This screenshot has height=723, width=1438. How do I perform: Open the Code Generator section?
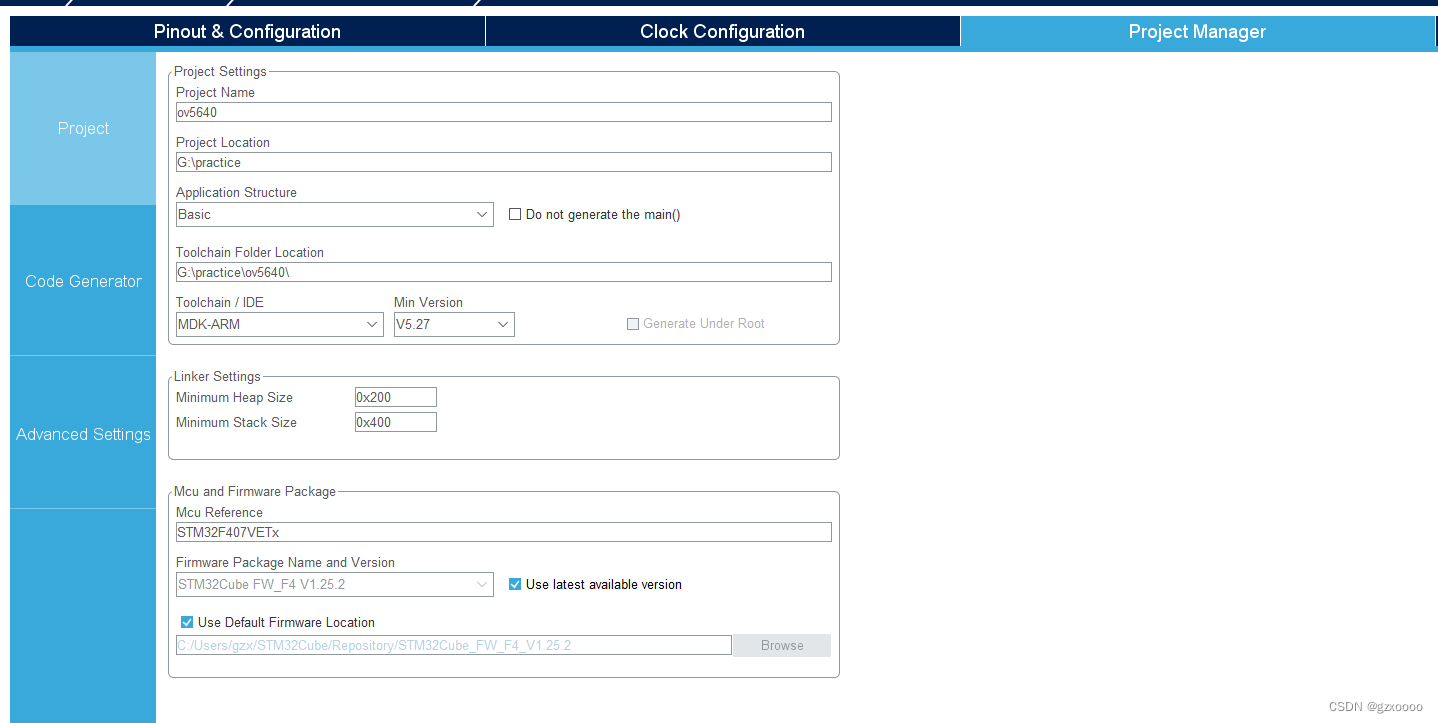(83, 281)
